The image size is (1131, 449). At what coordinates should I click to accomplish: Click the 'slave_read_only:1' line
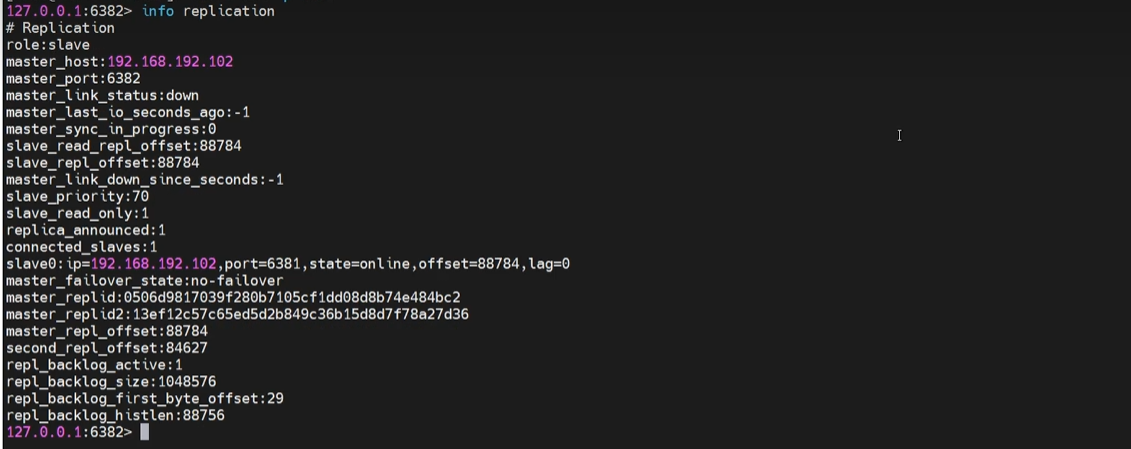point(77,213)
